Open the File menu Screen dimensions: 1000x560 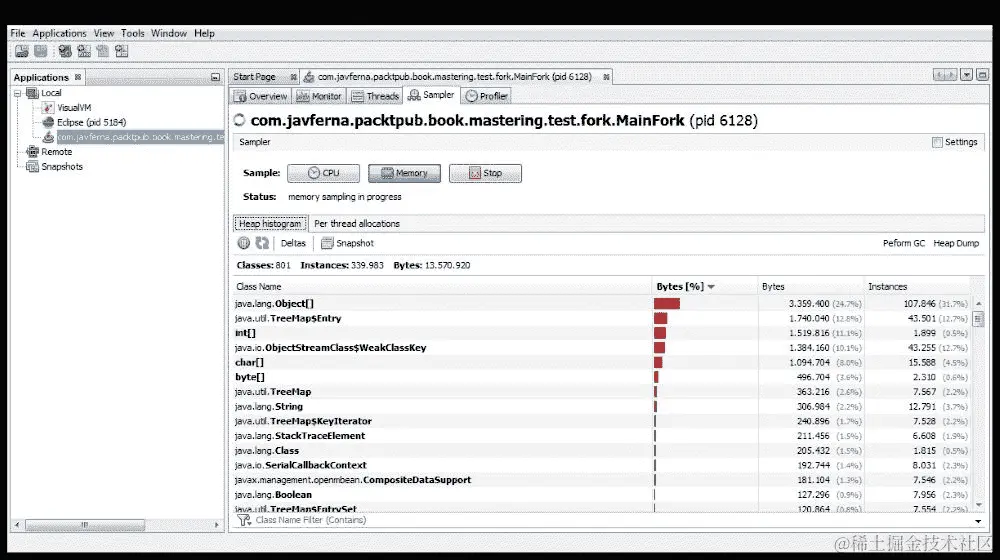click(18, 33)
